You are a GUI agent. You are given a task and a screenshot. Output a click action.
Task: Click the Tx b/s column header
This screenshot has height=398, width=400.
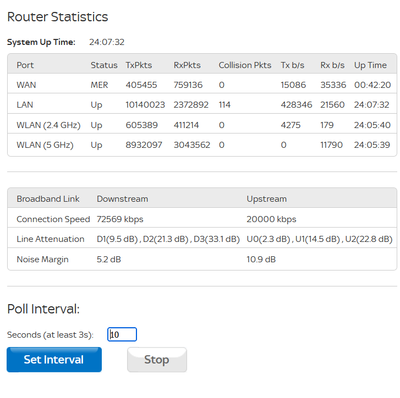pos(292,65)
